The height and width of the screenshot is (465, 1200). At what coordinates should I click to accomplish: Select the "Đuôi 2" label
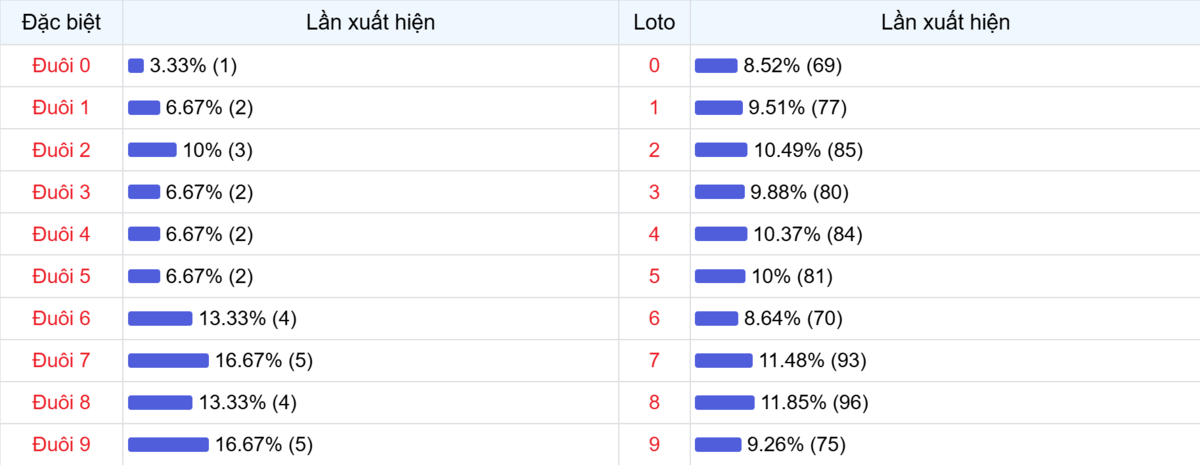(x=61, y=151)
